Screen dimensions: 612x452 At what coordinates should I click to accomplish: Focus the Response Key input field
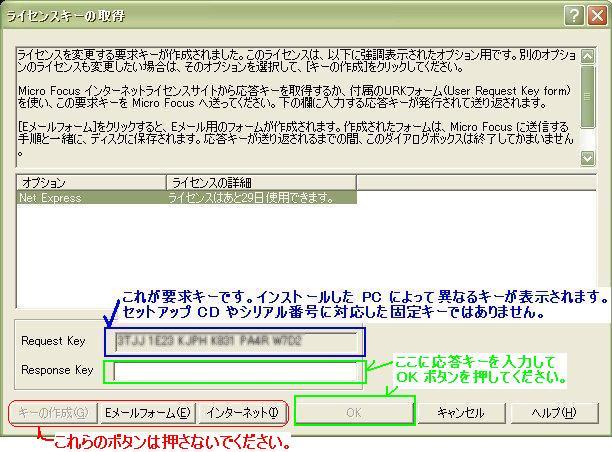[236, 371]
